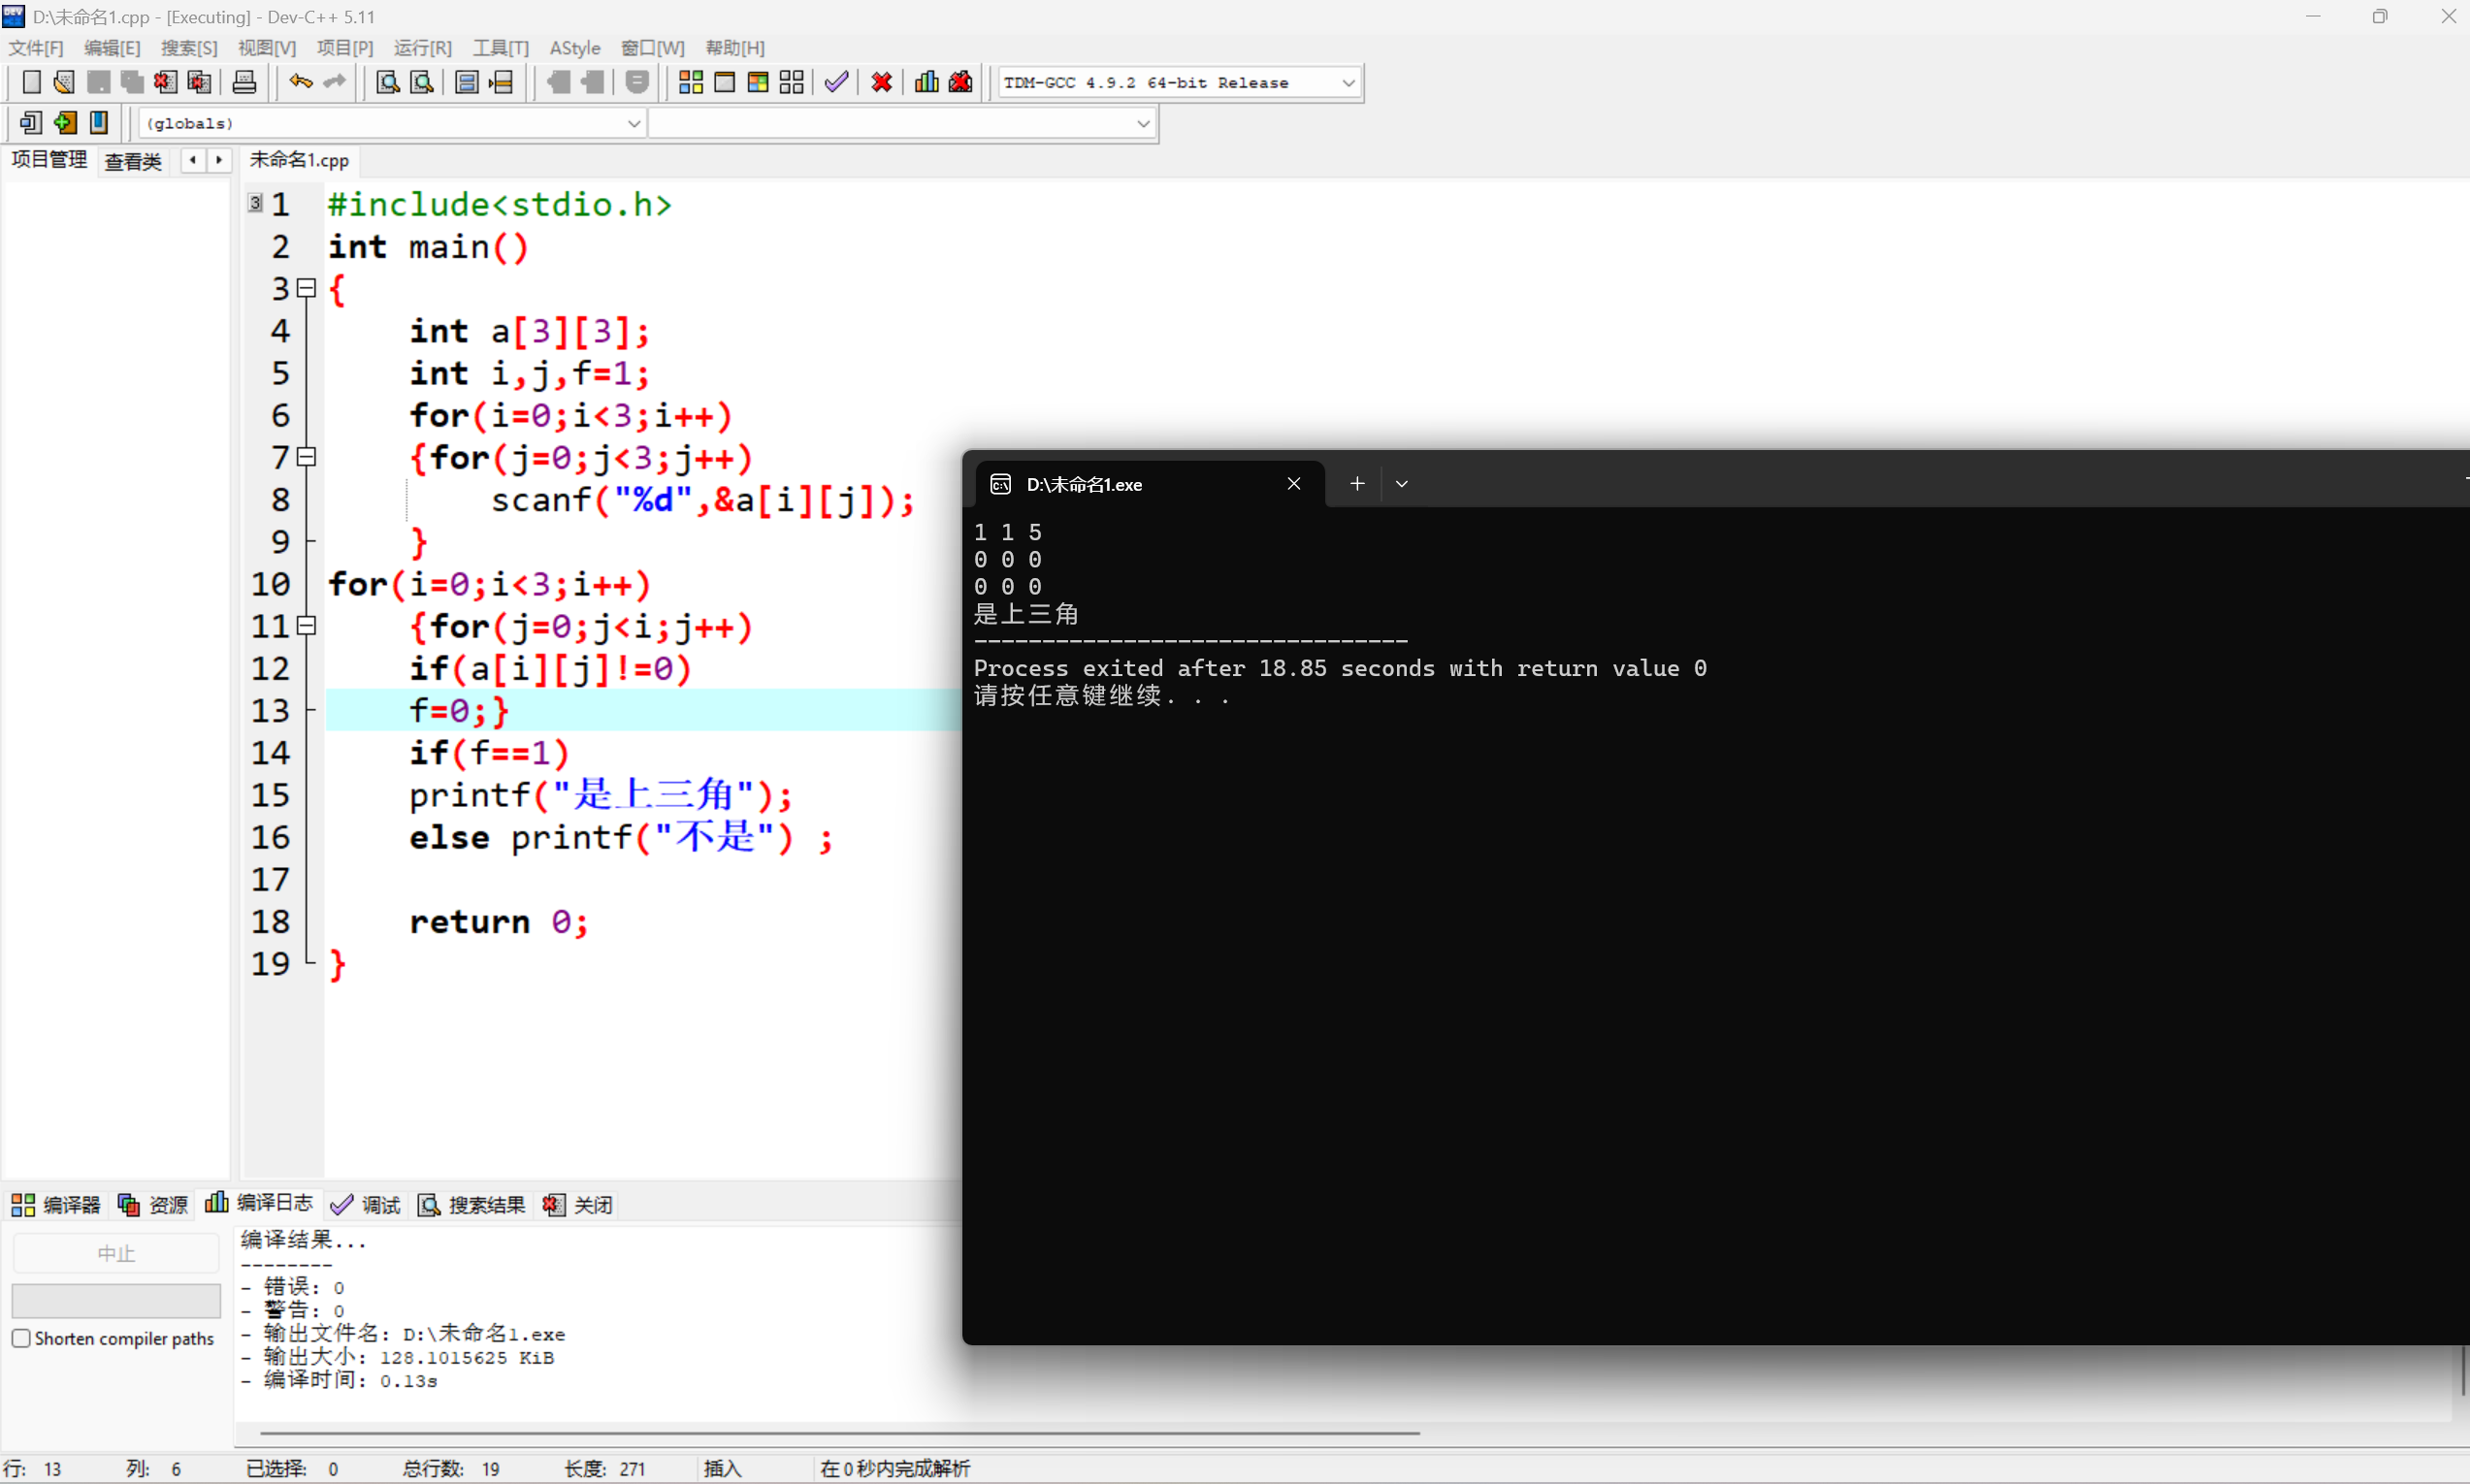The image size is (2470, 1484).
Task: Collapse the code fold at line 11
Action: (x=308, y=626)
